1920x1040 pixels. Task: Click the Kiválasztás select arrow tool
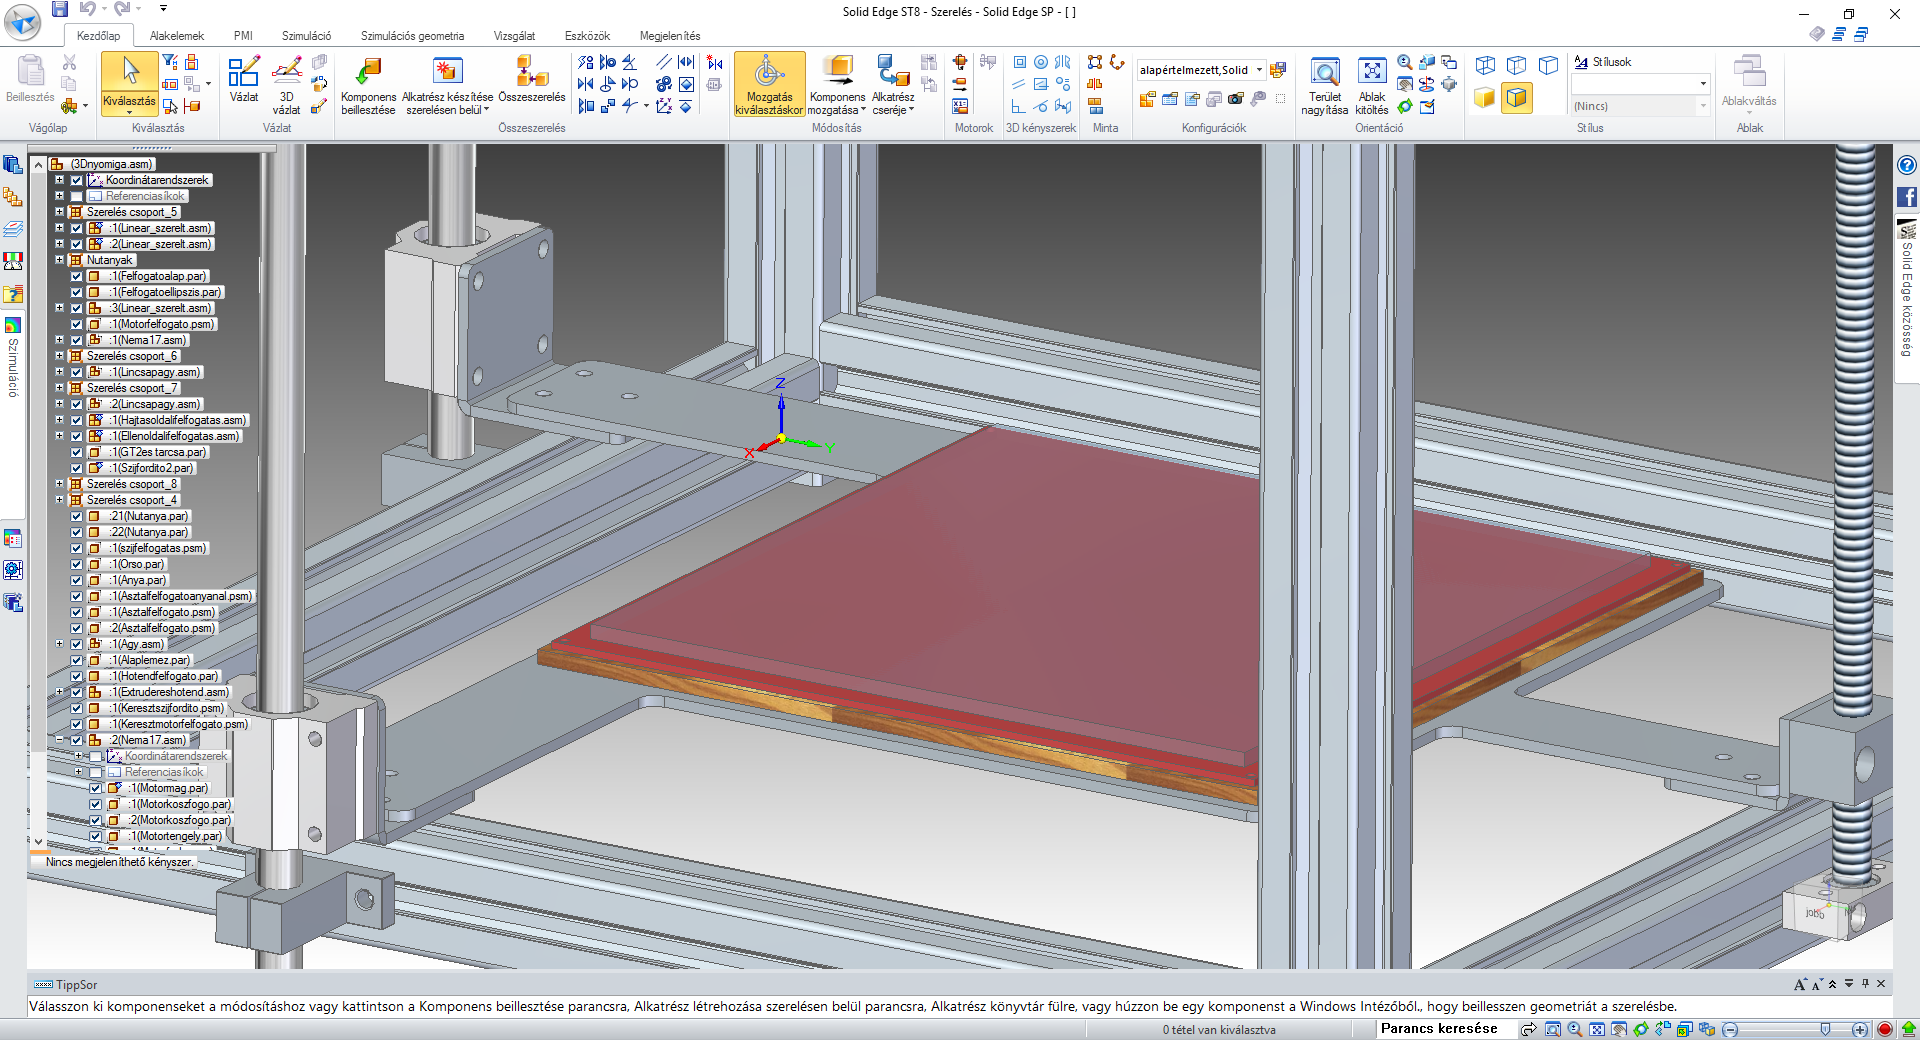tap(130, 72)
